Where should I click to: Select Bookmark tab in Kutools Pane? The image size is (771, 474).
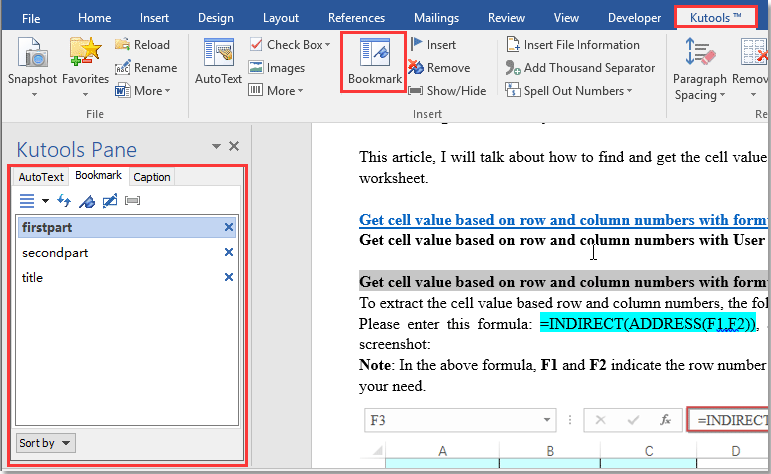pyautogui.click(x=98, y=176)
